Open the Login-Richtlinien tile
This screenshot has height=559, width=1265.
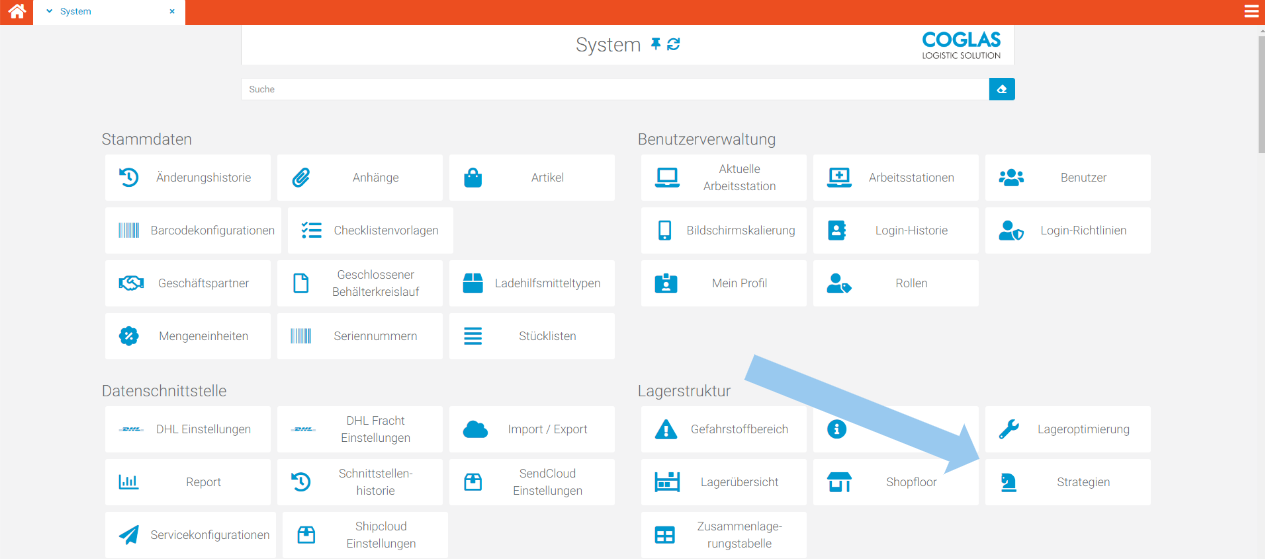pyautogui.click(x=1067, y=230)
